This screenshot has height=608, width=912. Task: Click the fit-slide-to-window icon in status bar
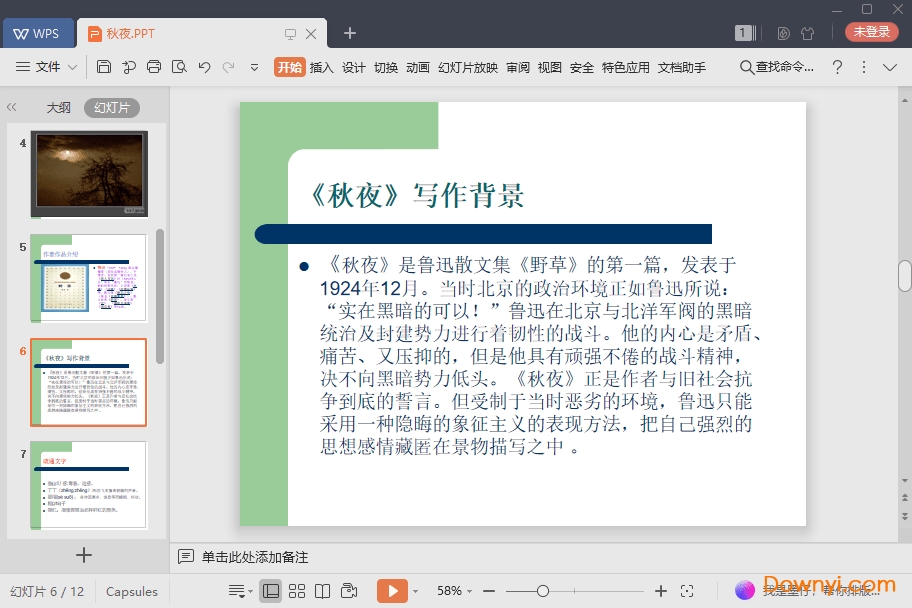[686, 590]
